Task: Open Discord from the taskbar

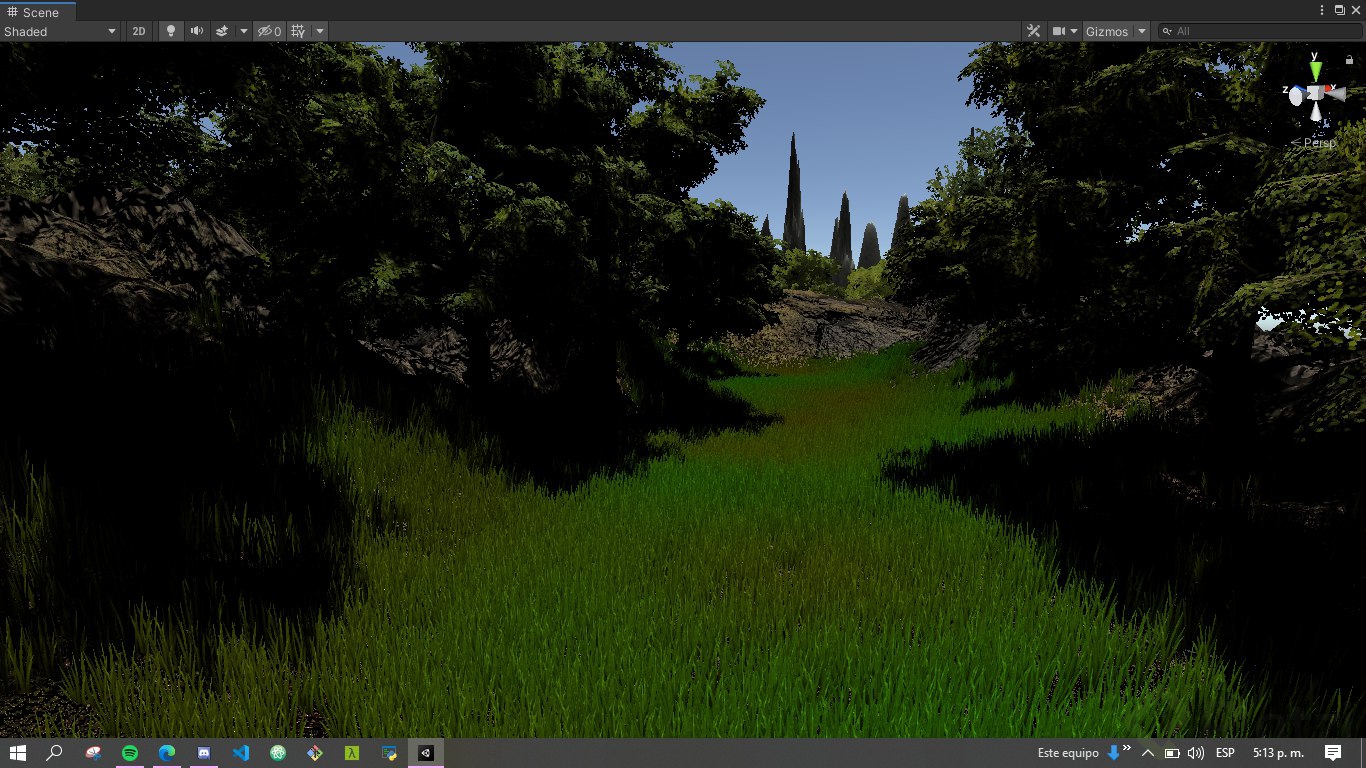Action: pyautogui.click(x=204, y=753)
